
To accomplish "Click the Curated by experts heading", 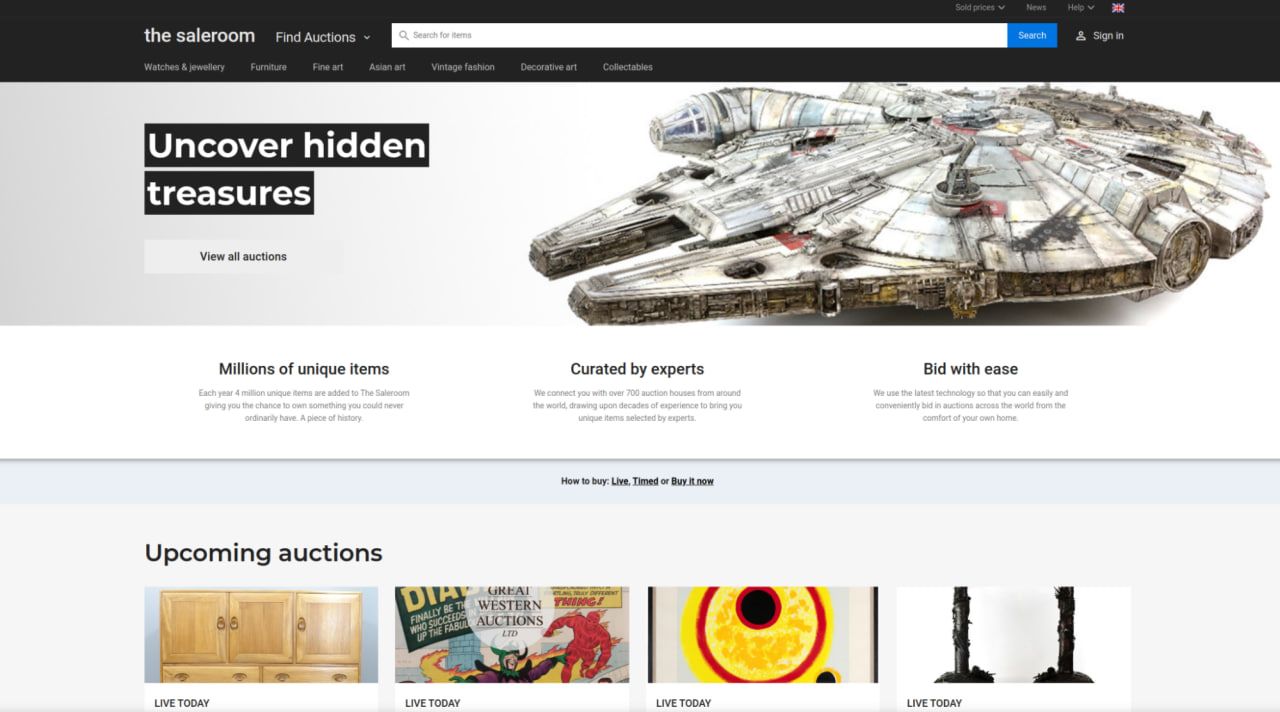I will click(x=637, y=369).
